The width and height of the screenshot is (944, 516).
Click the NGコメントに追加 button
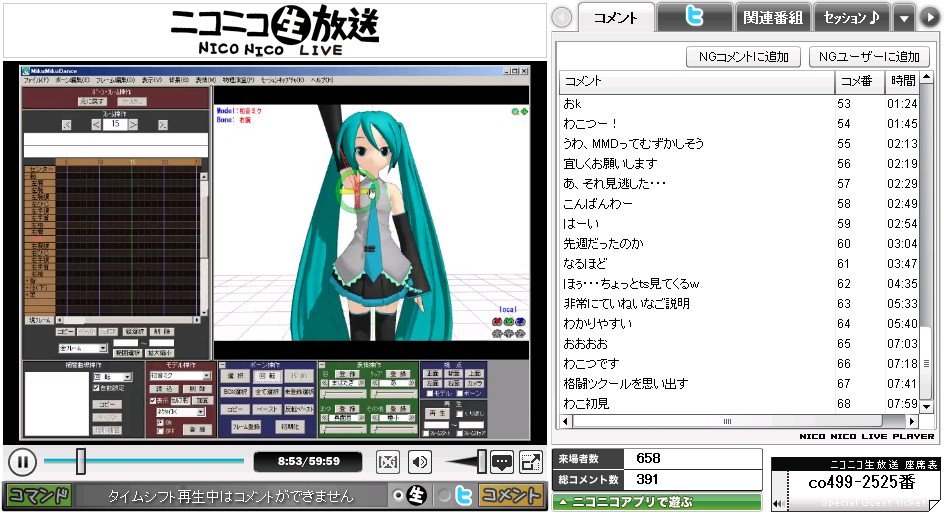tap(744, 57)
